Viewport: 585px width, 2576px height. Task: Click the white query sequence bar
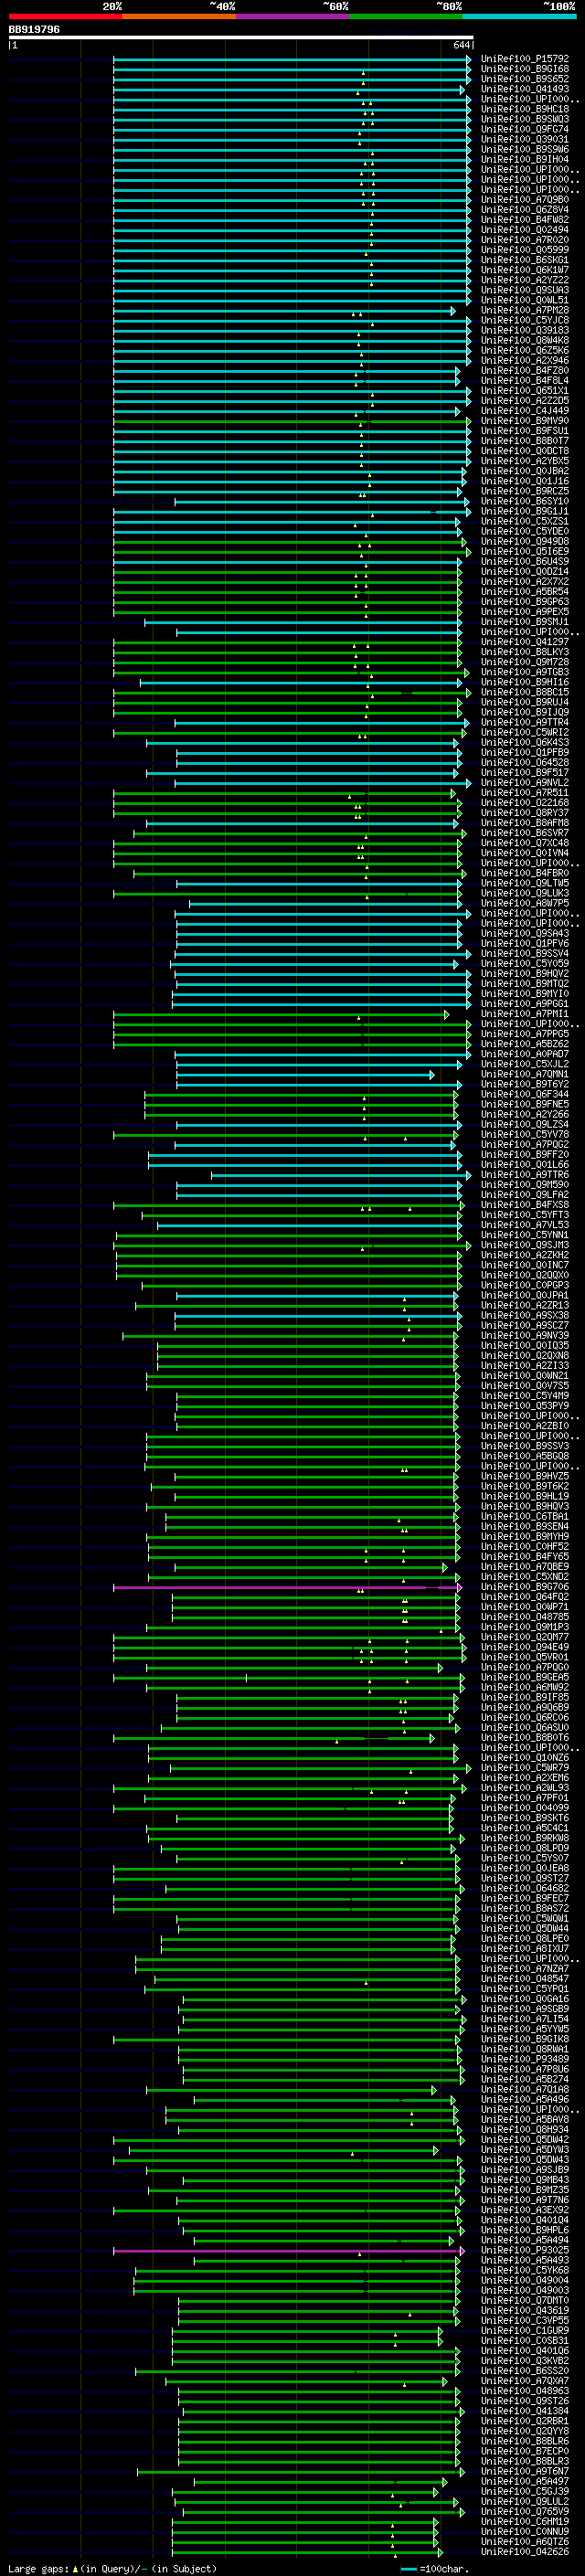tap(241, 38)
